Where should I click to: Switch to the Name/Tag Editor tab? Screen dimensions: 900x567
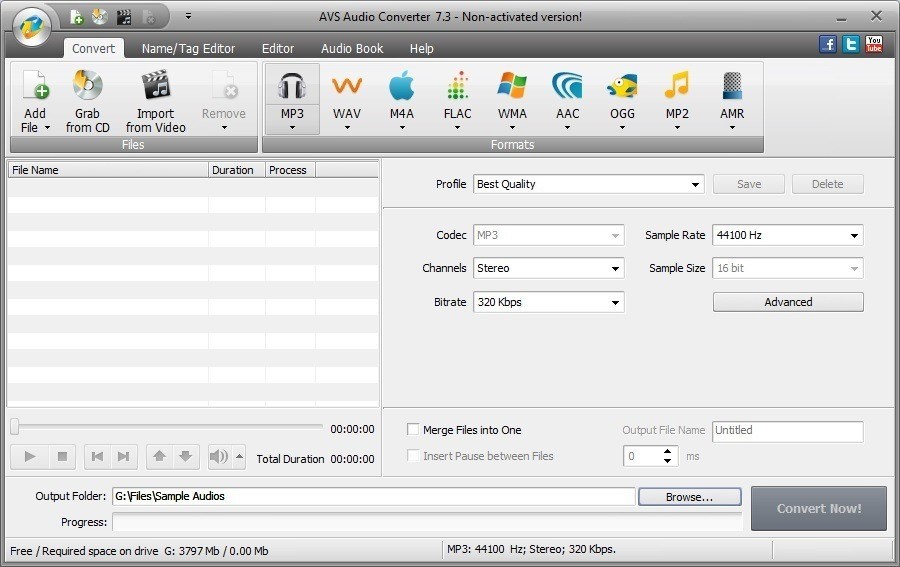(188, 48)
